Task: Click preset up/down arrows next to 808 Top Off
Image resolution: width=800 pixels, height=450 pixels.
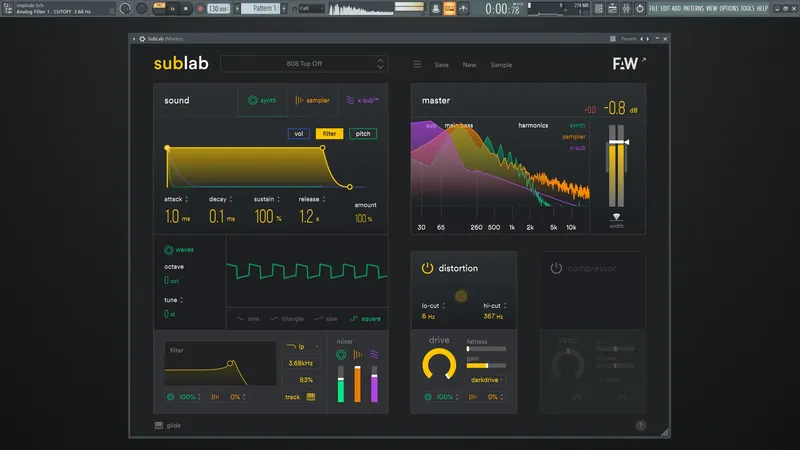Action: (x=380, y=64)
